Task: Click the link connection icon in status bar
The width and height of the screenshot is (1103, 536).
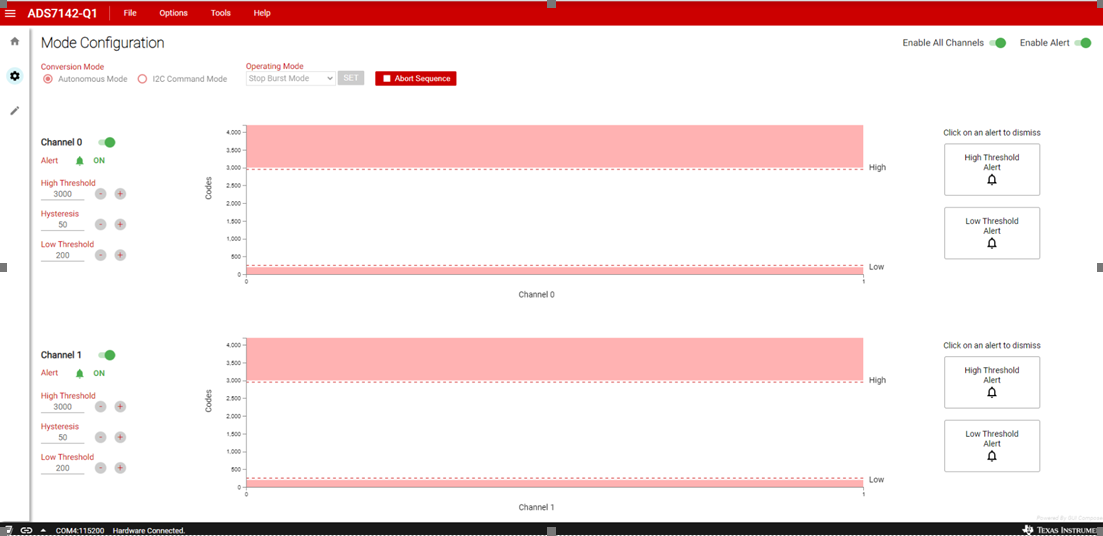Action: [26, 530]
